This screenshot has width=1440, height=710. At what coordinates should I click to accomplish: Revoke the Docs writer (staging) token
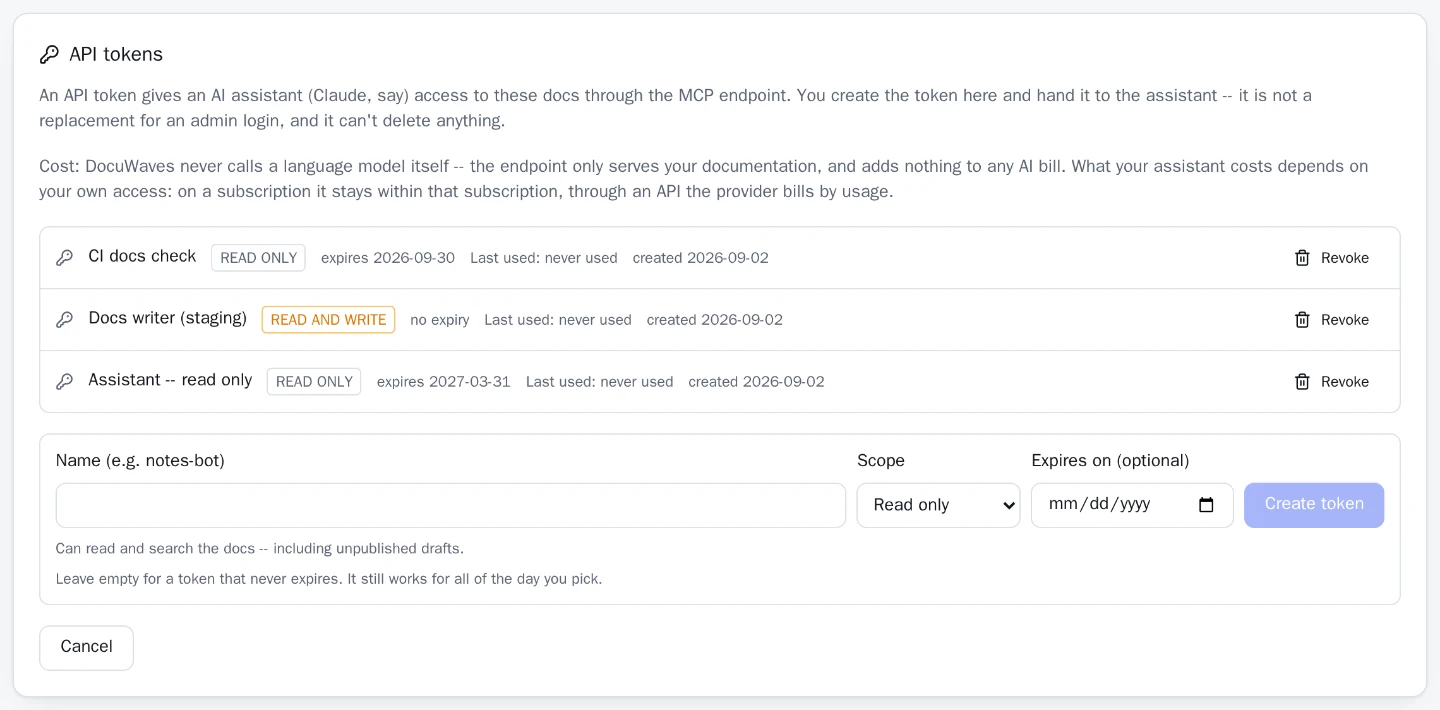pyautogui.click(x=1332, y=320)
